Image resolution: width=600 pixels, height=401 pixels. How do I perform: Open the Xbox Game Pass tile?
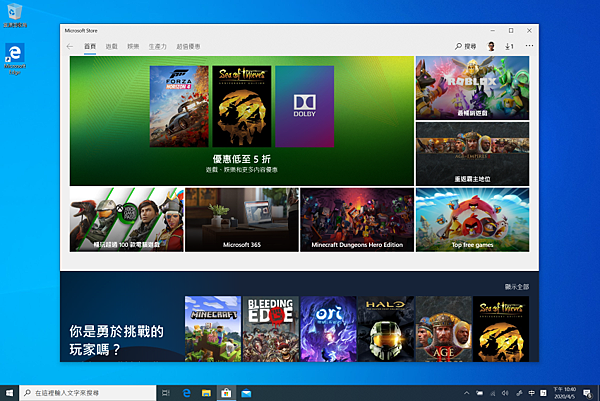coord(127,220)
